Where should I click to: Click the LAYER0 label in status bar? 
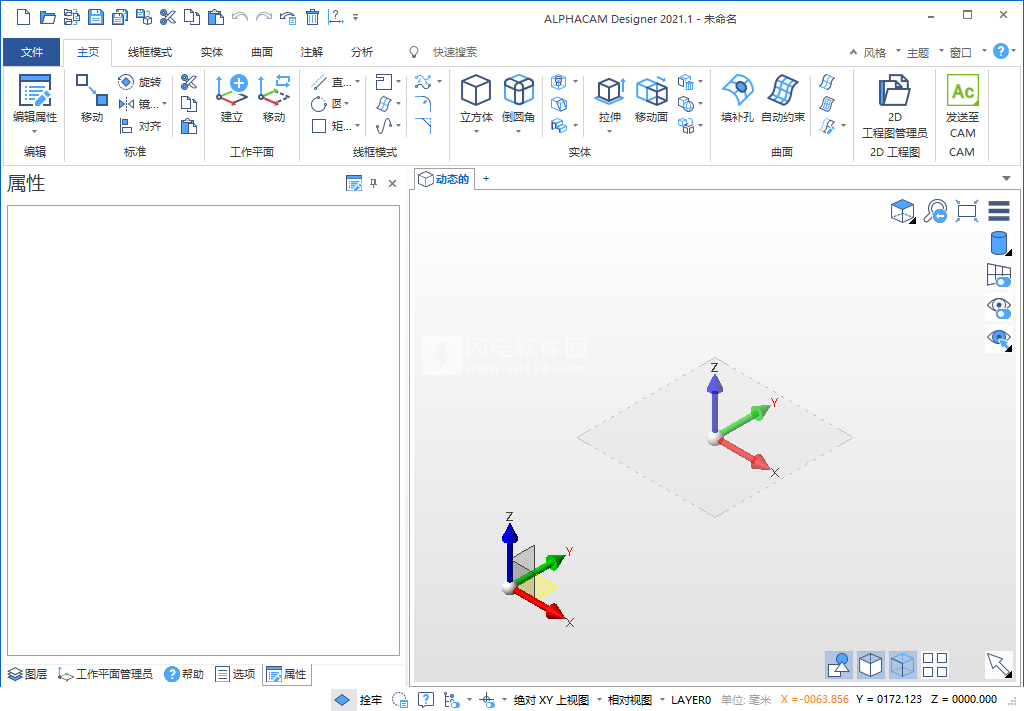(691, 700)
